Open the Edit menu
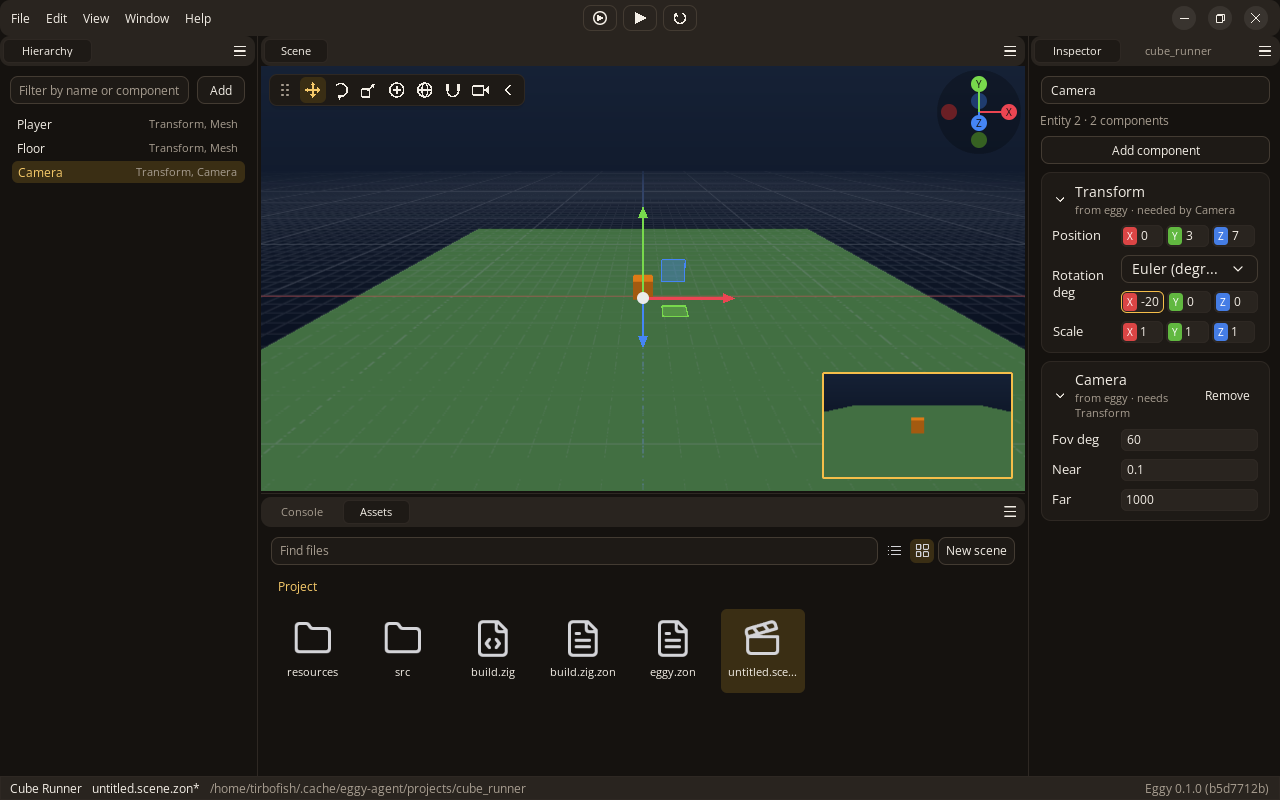 click(x=57, y=18)
